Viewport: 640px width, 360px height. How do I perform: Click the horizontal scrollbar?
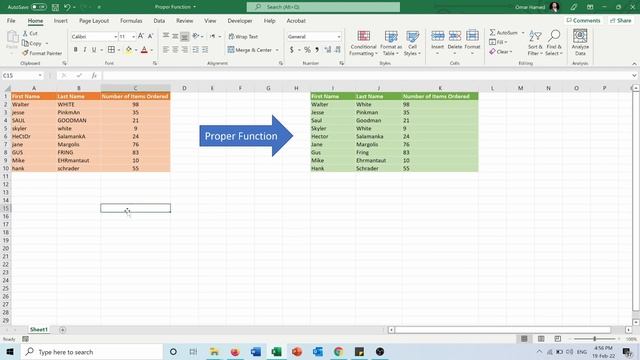(503, 329)
